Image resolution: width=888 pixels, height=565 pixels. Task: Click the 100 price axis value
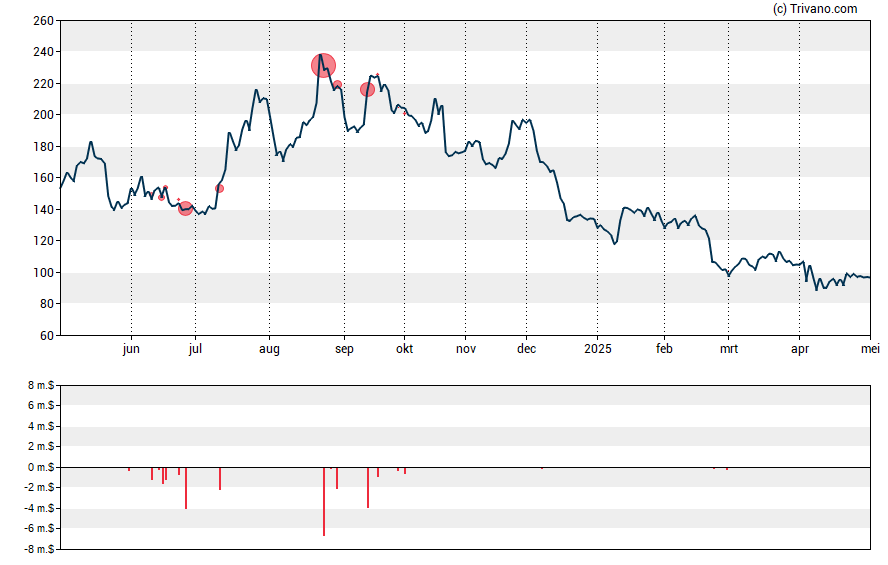[x=44, y=272]
